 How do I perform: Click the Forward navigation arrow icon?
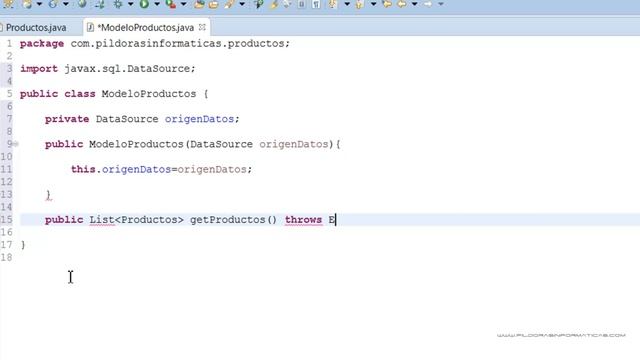(x=427, y=4)
